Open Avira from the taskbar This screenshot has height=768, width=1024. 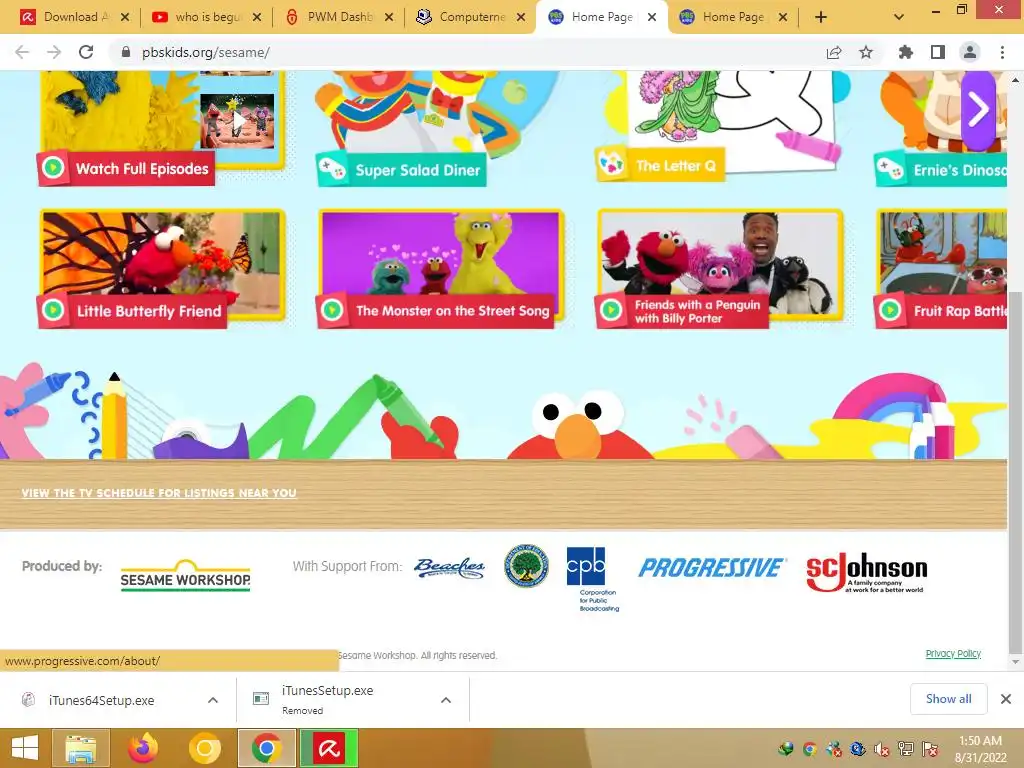(328, 748)
